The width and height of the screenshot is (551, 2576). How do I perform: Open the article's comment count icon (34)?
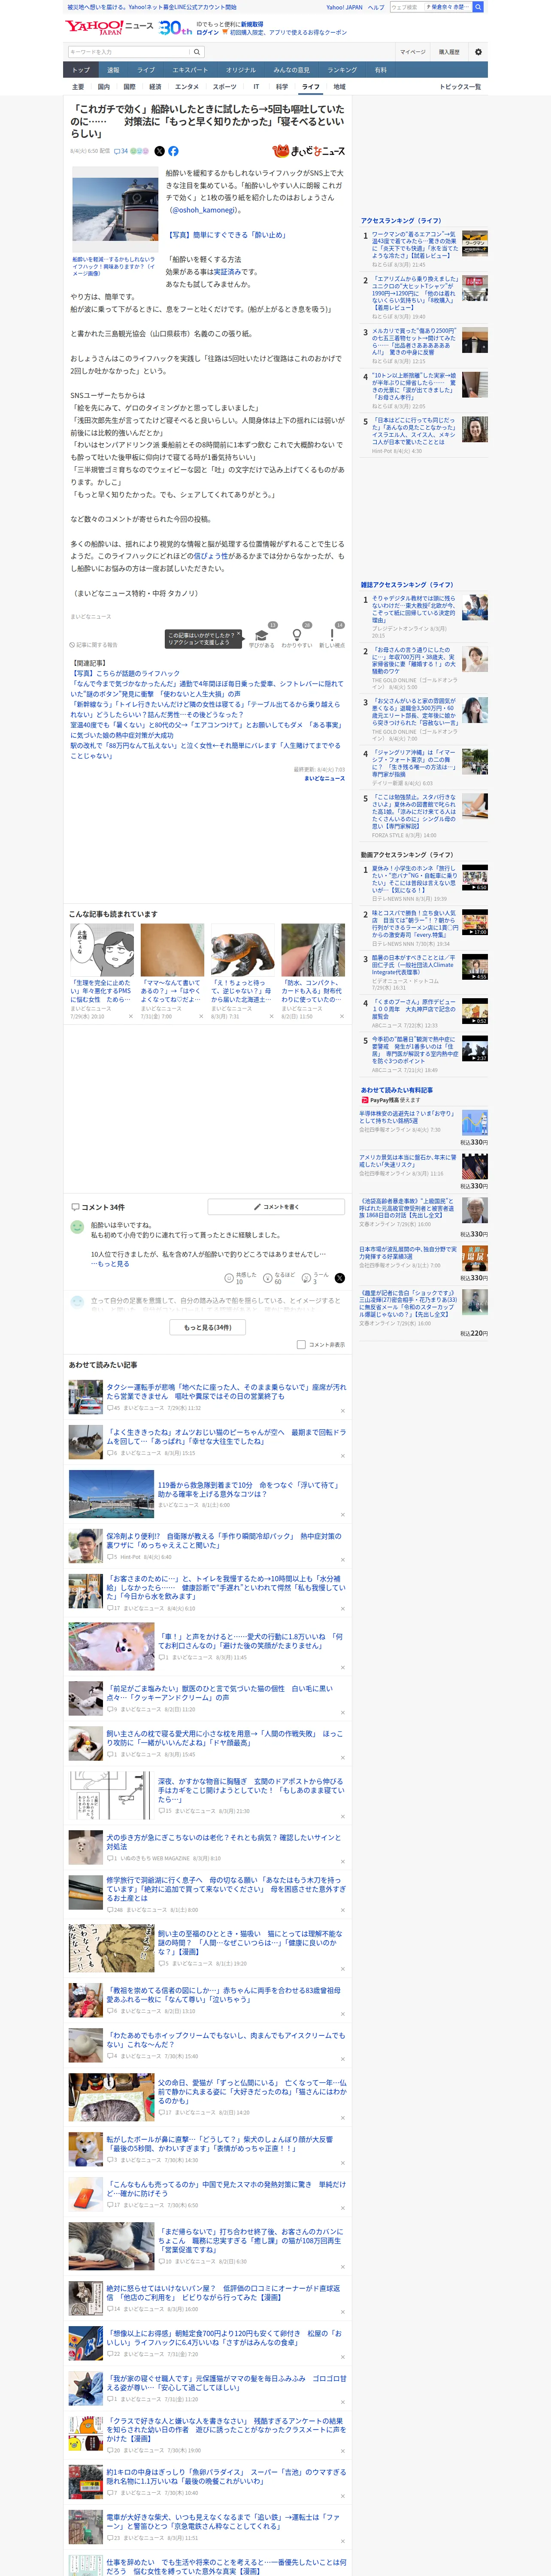(x=121, y=151)
